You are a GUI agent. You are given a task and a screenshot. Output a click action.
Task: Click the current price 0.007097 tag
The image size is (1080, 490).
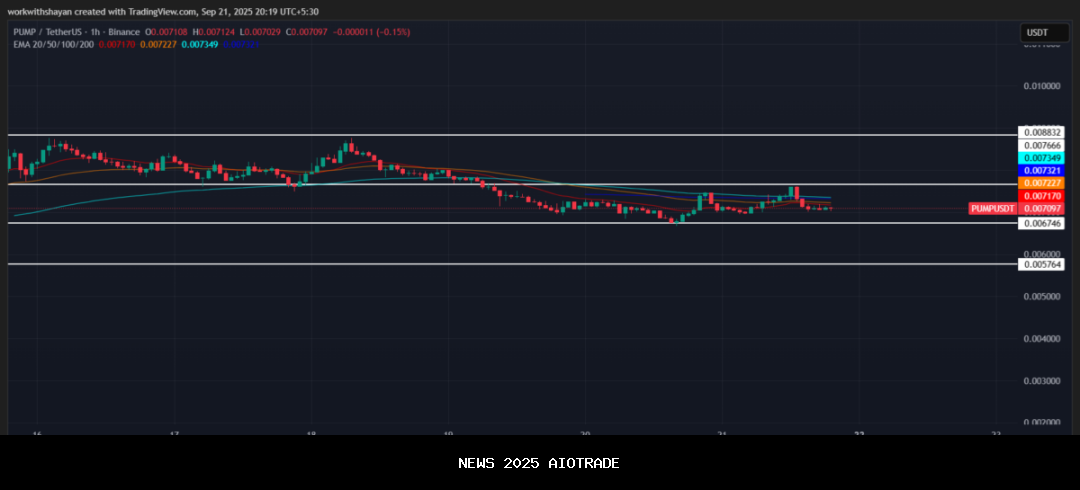tap(1042, 208)
